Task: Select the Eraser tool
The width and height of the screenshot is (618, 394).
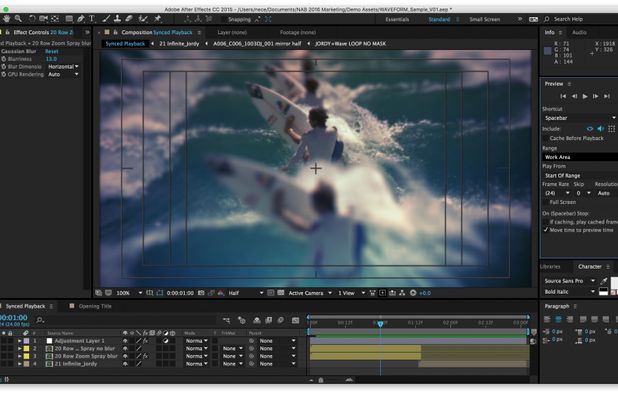Action: click(129, 19)
